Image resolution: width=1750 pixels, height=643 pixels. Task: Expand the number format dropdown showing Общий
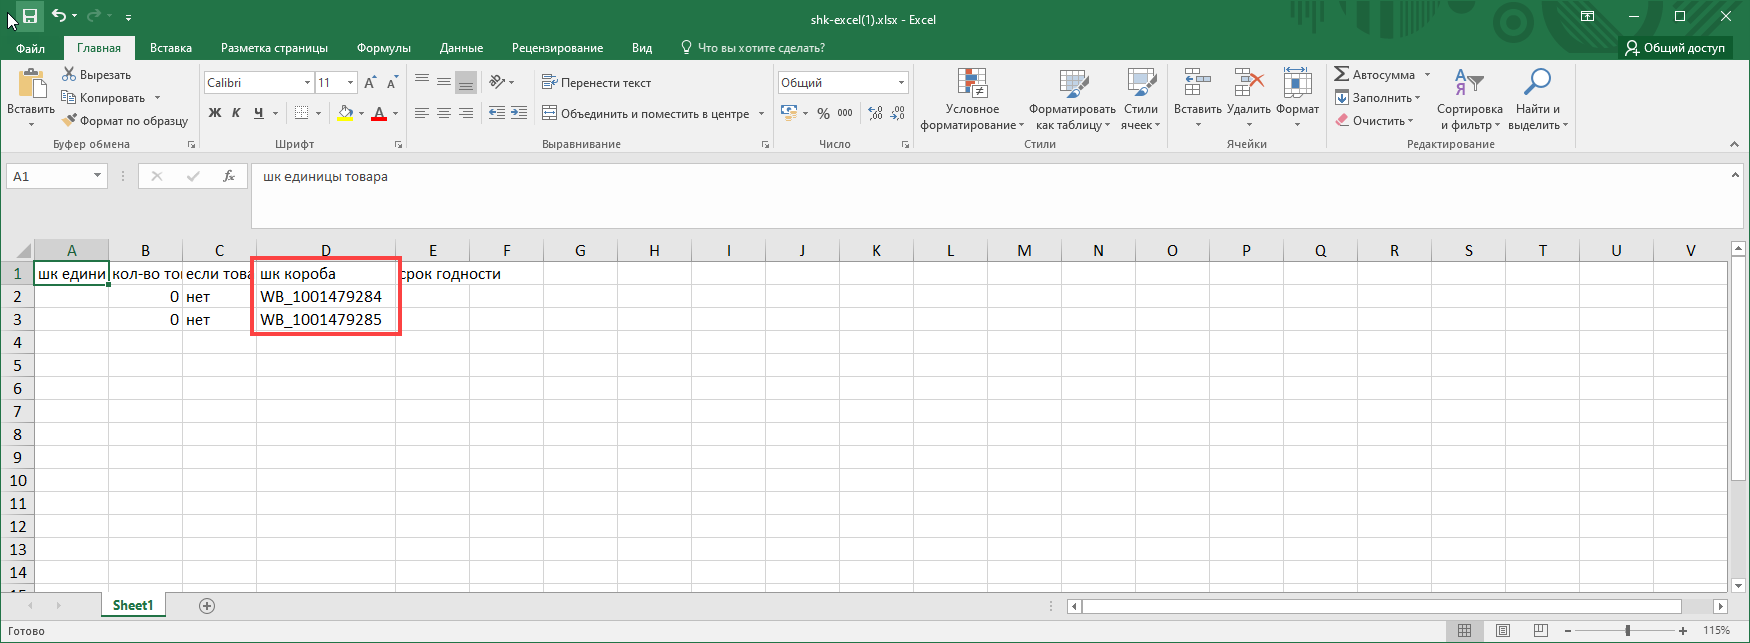coord(901,83)
